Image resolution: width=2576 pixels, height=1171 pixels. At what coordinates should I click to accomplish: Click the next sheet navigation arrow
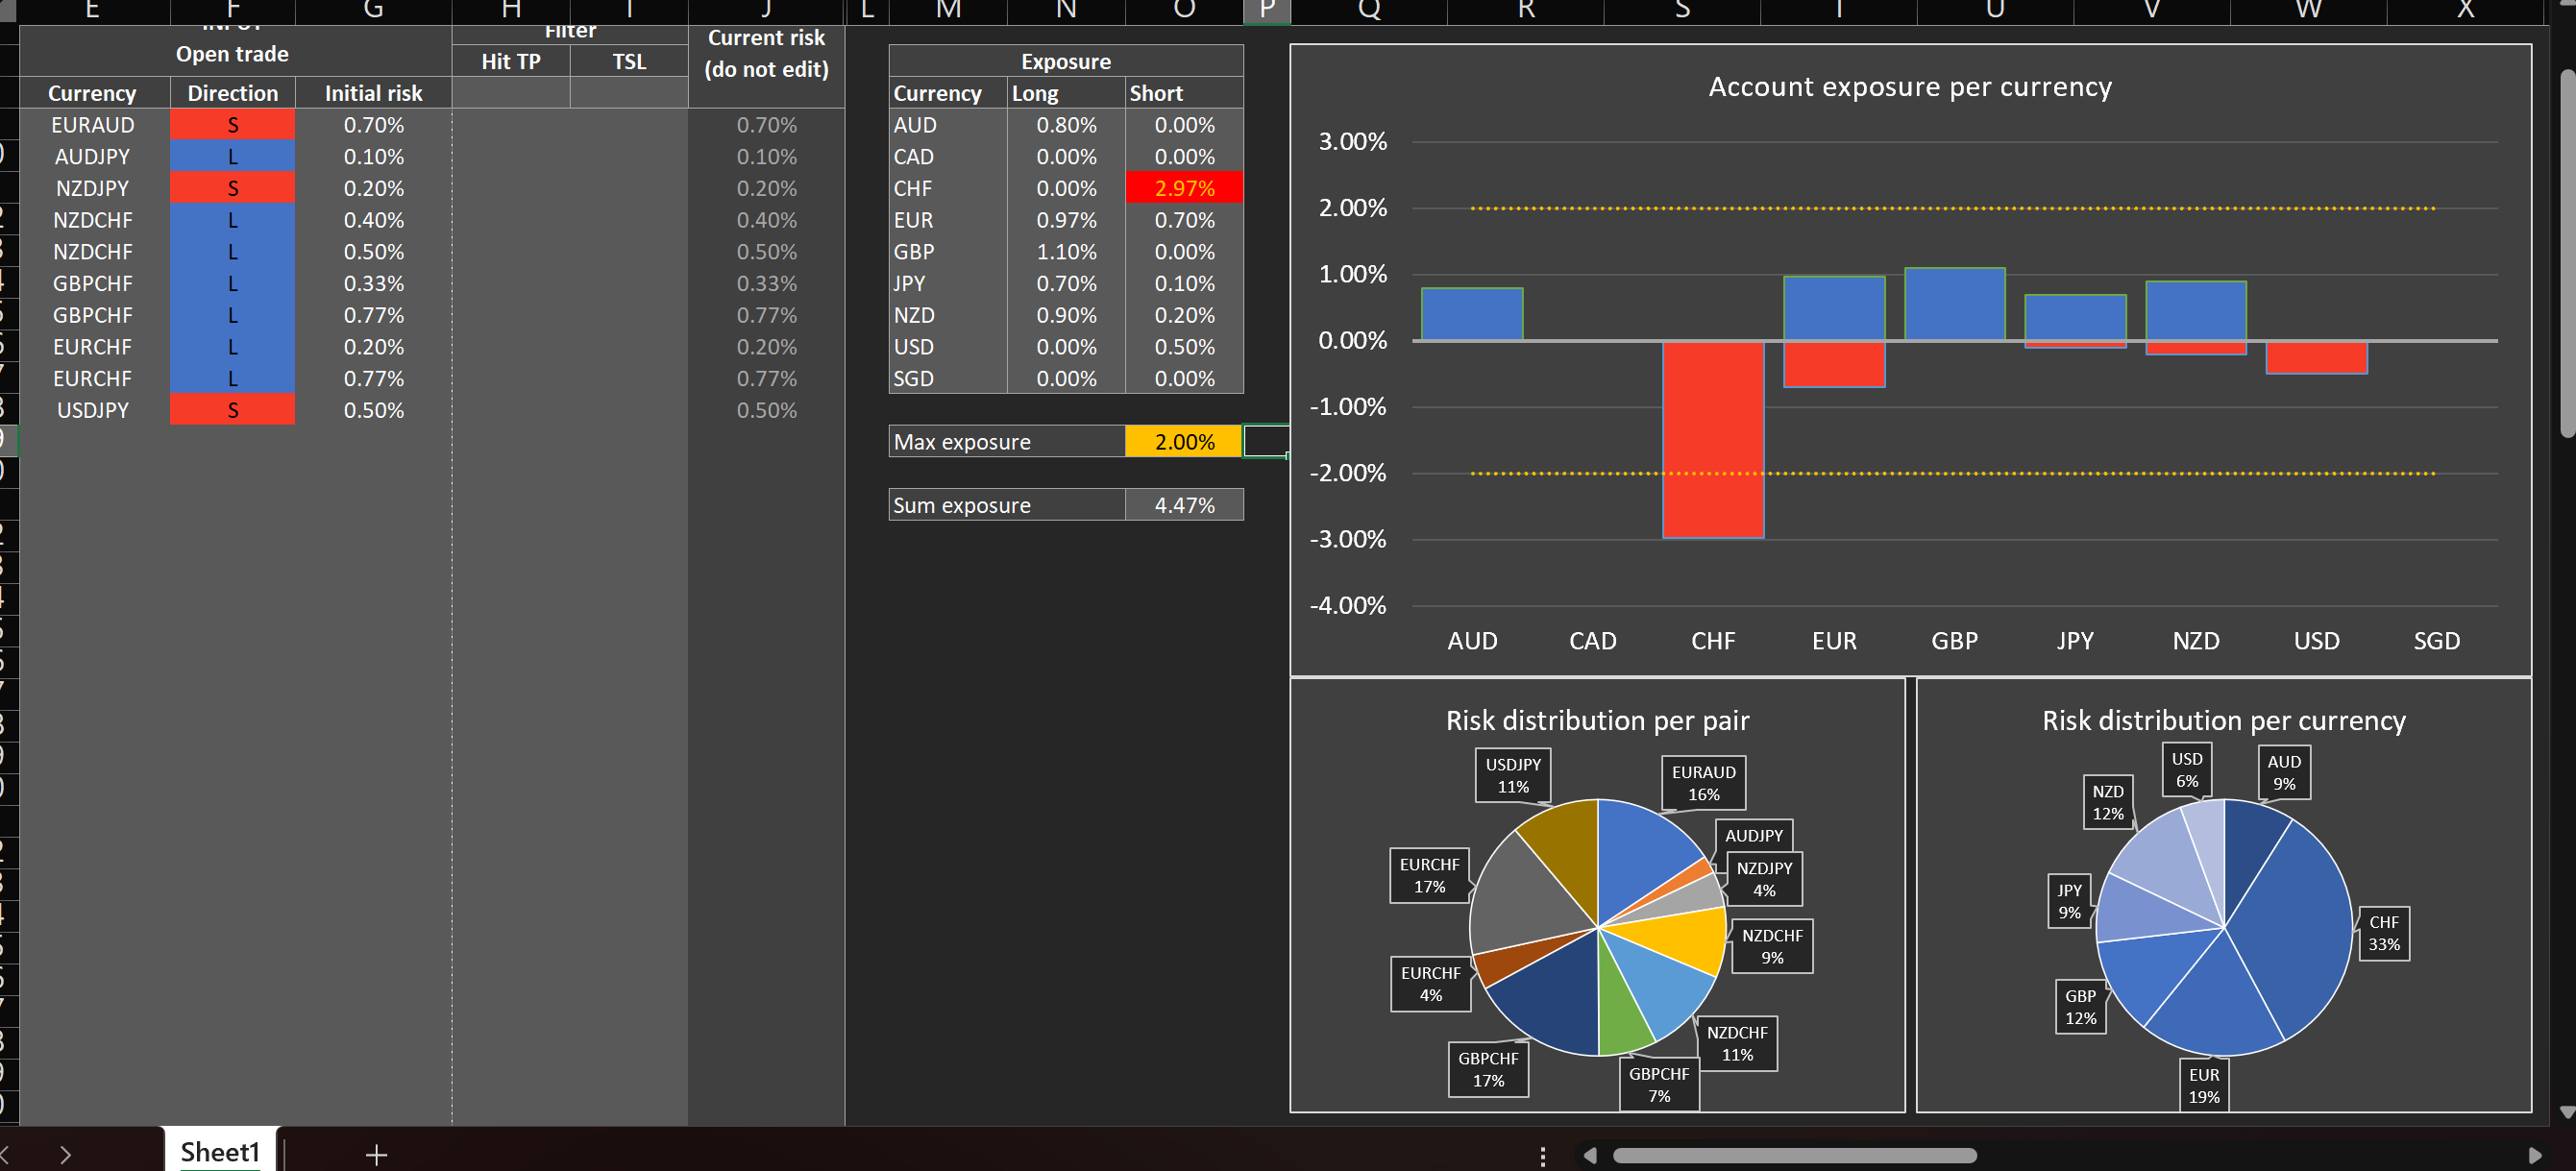point(65,1154)
